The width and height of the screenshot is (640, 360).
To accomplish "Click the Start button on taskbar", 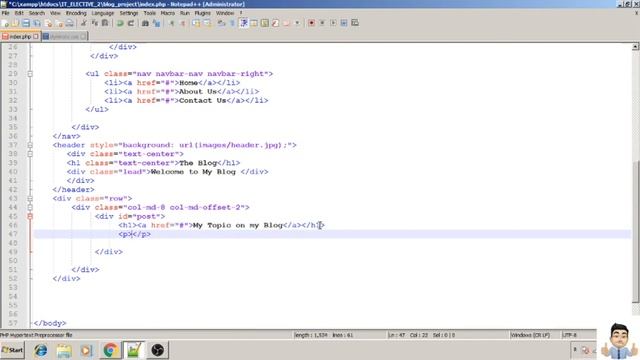I will click(x=12, y=350).
